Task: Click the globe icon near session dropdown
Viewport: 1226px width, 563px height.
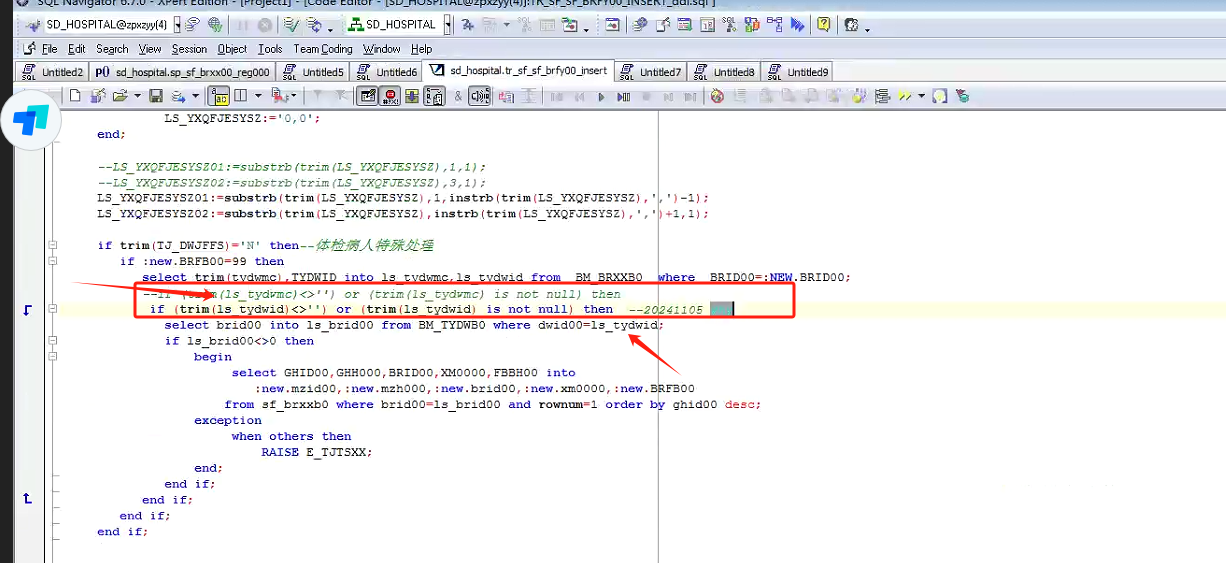Action: 215,24
